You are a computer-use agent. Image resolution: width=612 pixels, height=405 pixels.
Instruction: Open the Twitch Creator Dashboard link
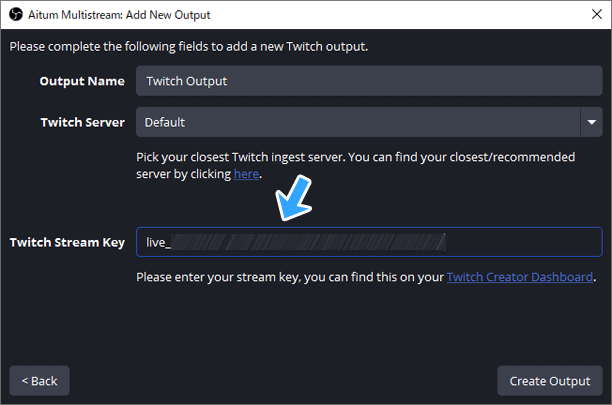(519, 277)
